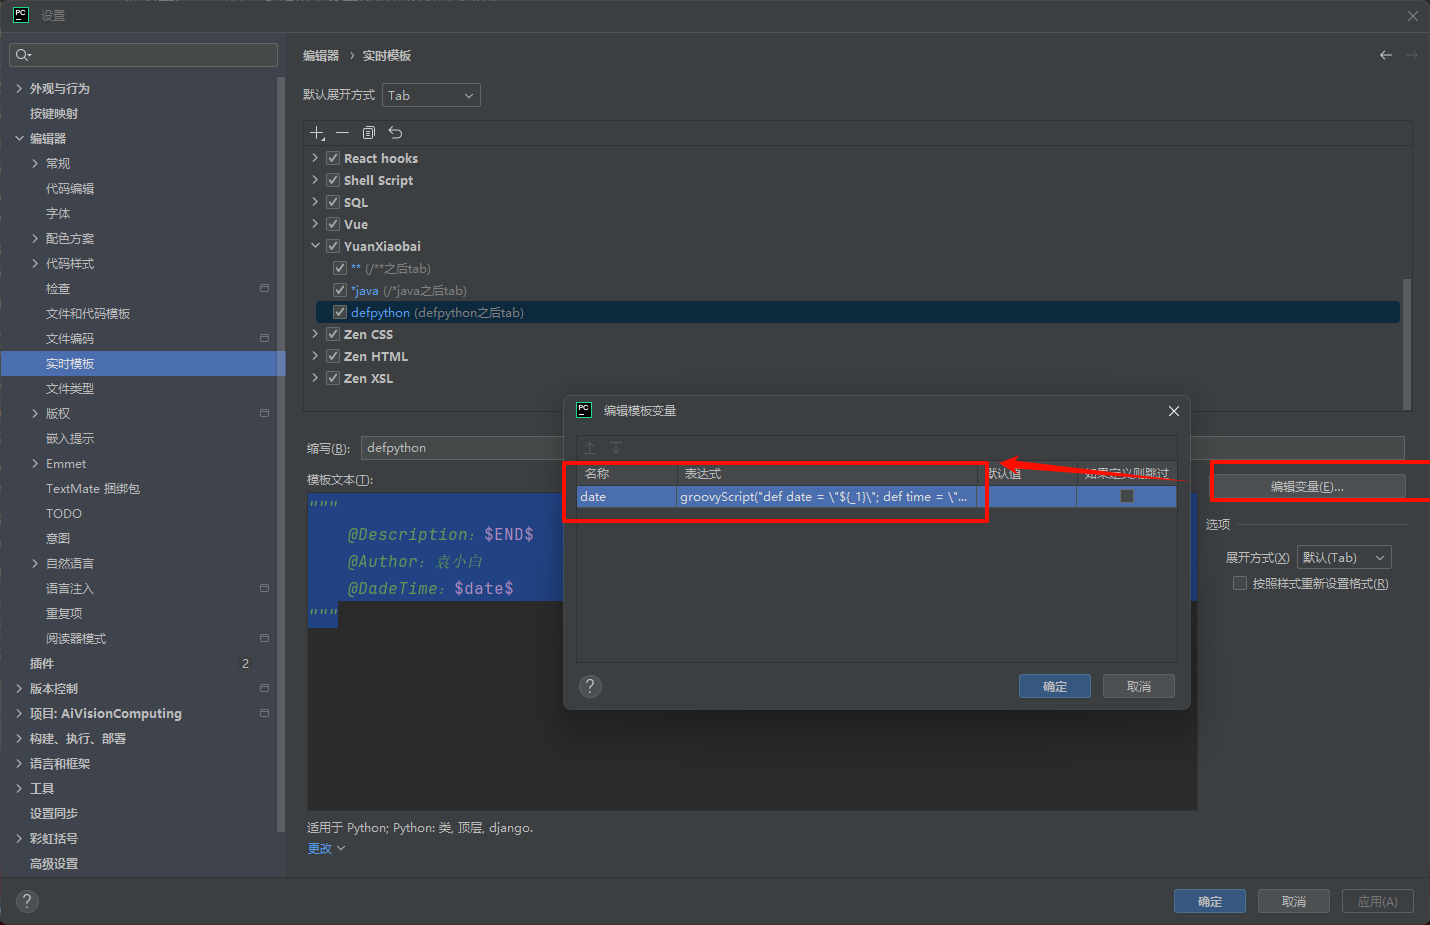
Task: Expand the Zen XSL template group
Action: 315,378
